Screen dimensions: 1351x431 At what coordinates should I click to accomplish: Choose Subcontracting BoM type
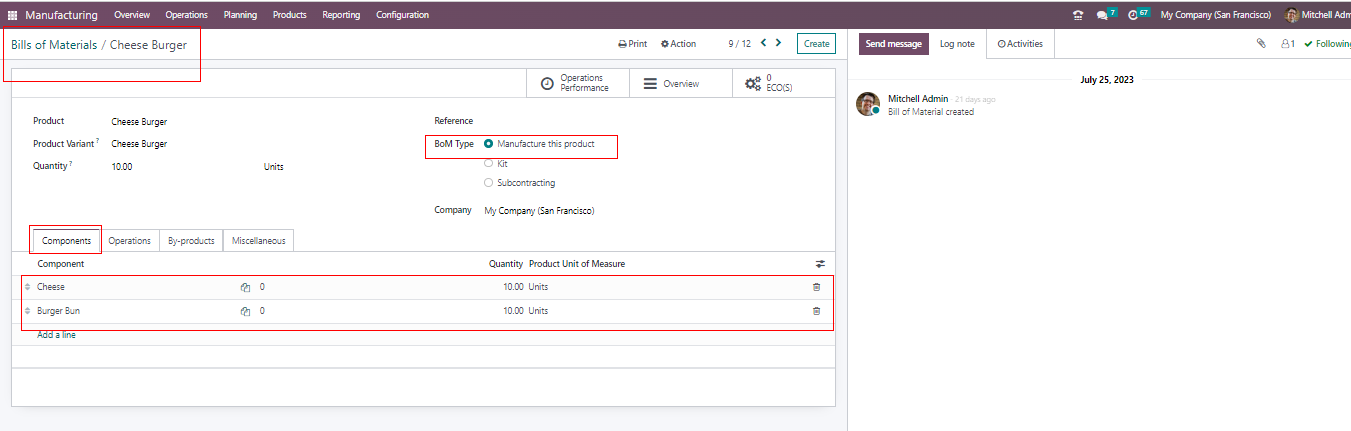pyautogui.click(x=488, y=183)
